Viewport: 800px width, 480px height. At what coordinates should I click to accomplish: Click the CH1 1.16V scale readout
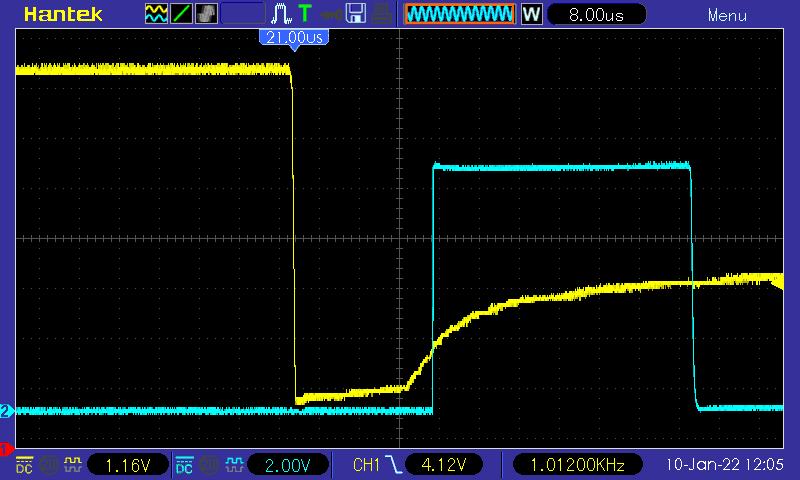pyautogui.click(x=128, y=465)
